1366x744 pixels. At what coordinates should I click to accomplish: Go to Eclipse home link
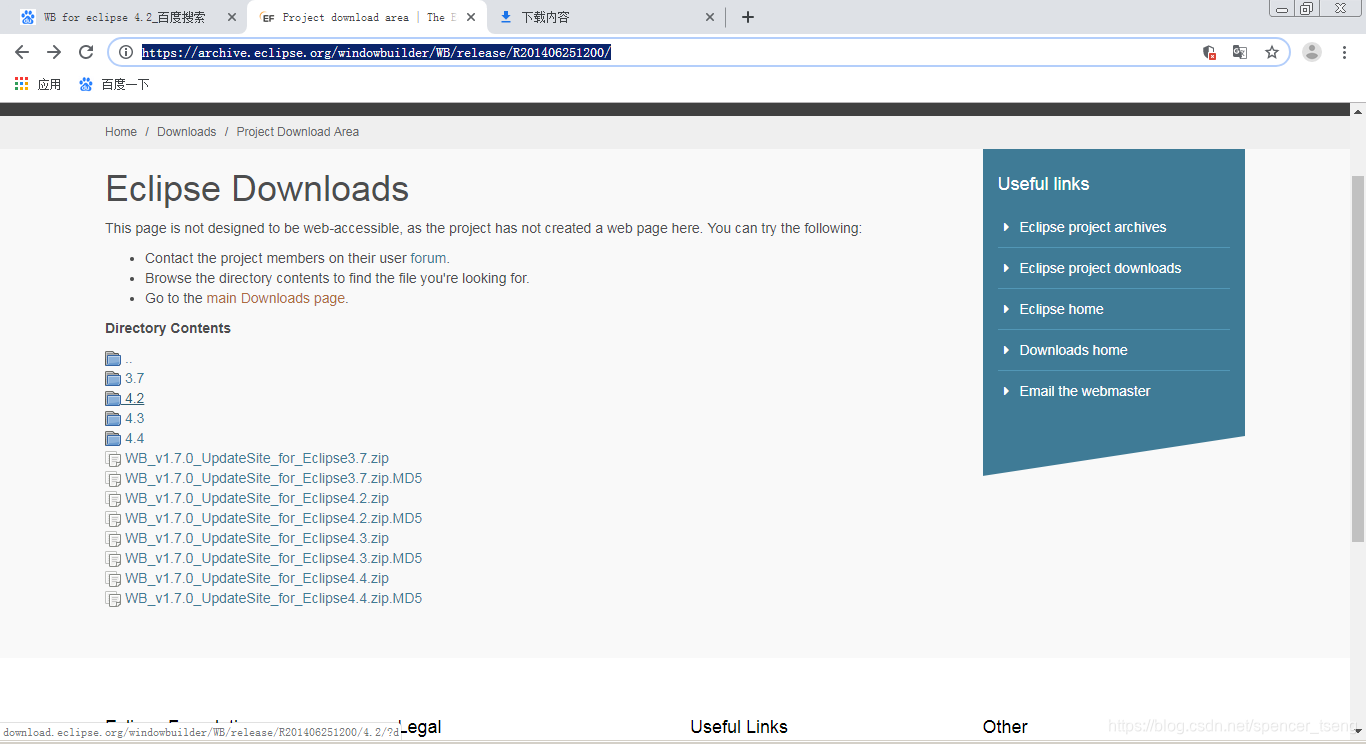pos(1061,310)
